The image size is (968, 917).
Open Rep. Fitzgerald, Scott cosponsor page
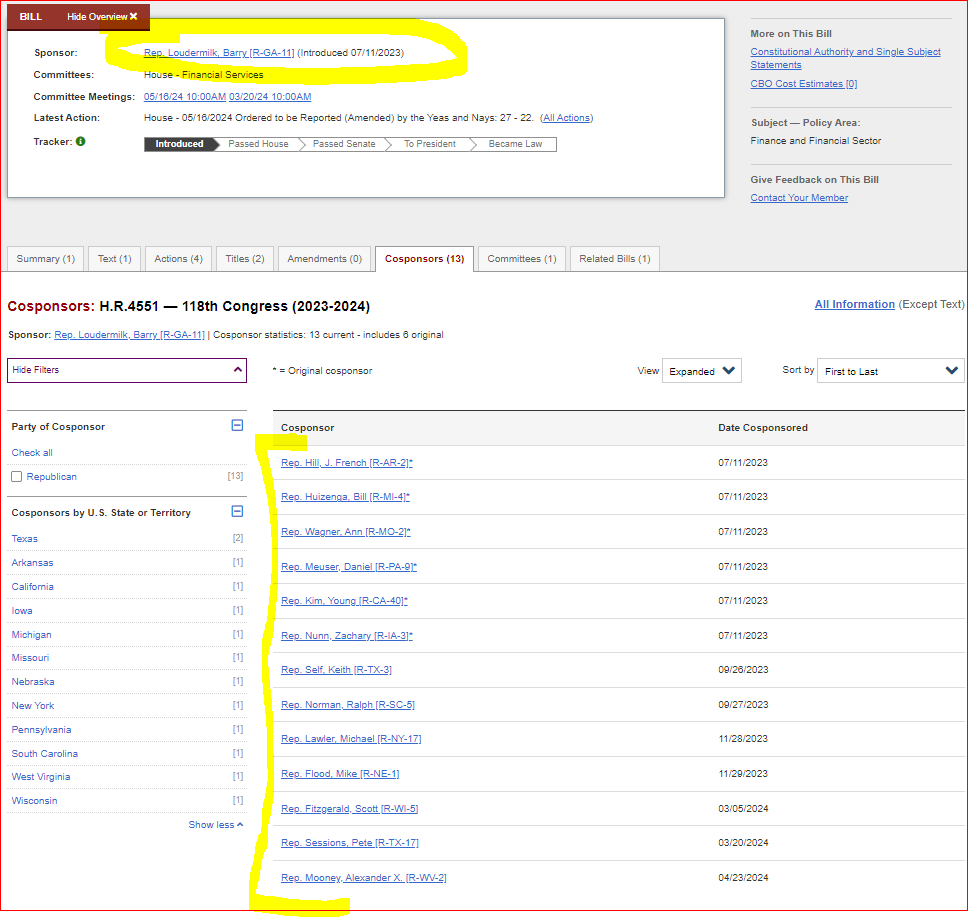(x=349, y=809)
